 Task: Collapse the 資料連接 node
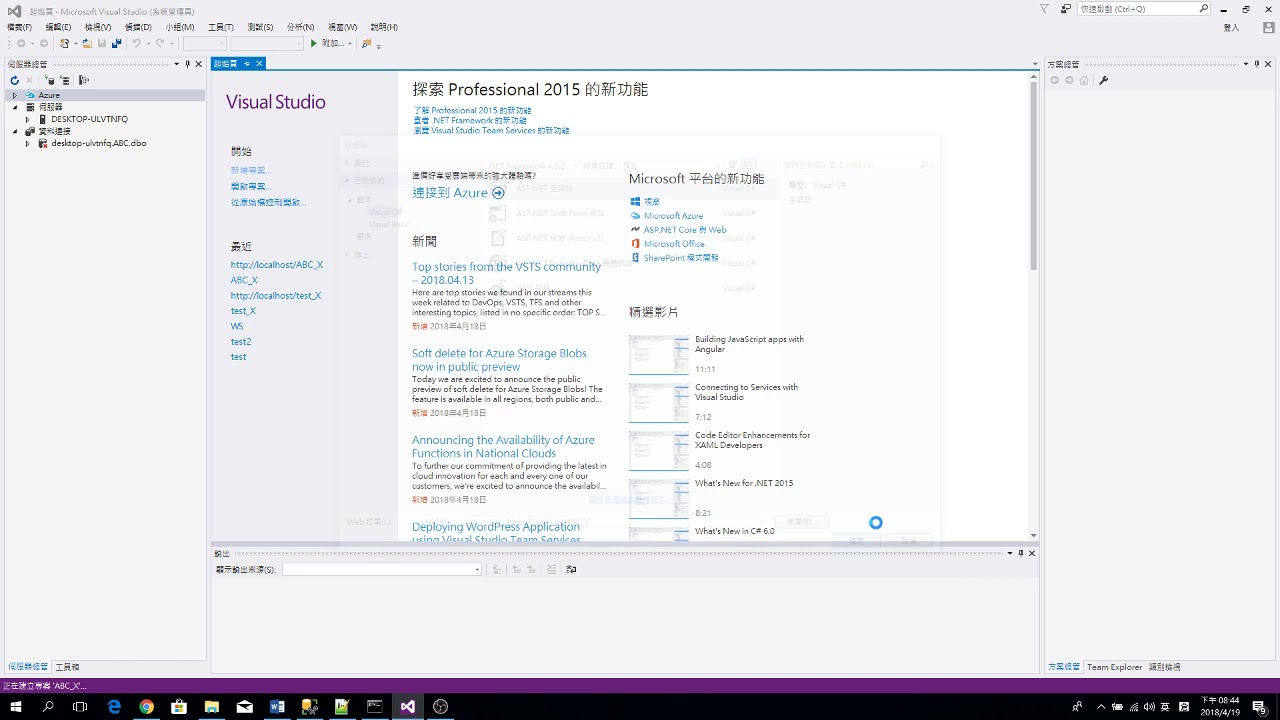(14, 131)
